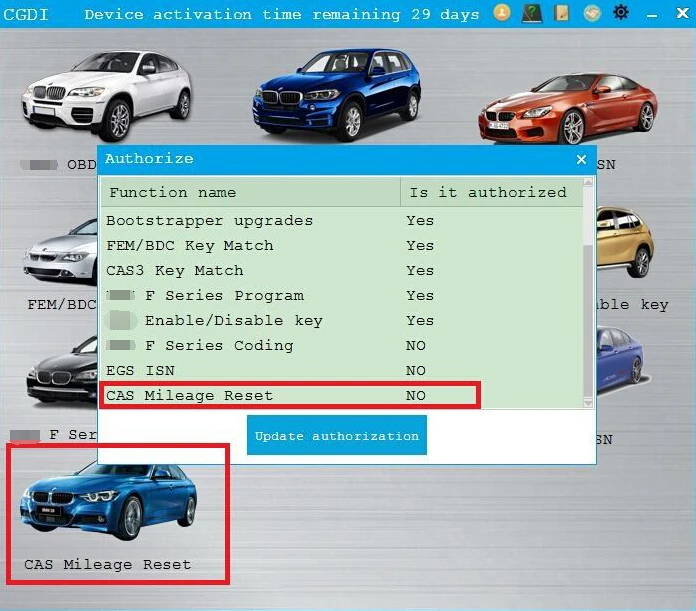This screenshot has height=611, width=696.
Task: Click the scroll up arrow in Authorize list
Action: tap(588, 181)
